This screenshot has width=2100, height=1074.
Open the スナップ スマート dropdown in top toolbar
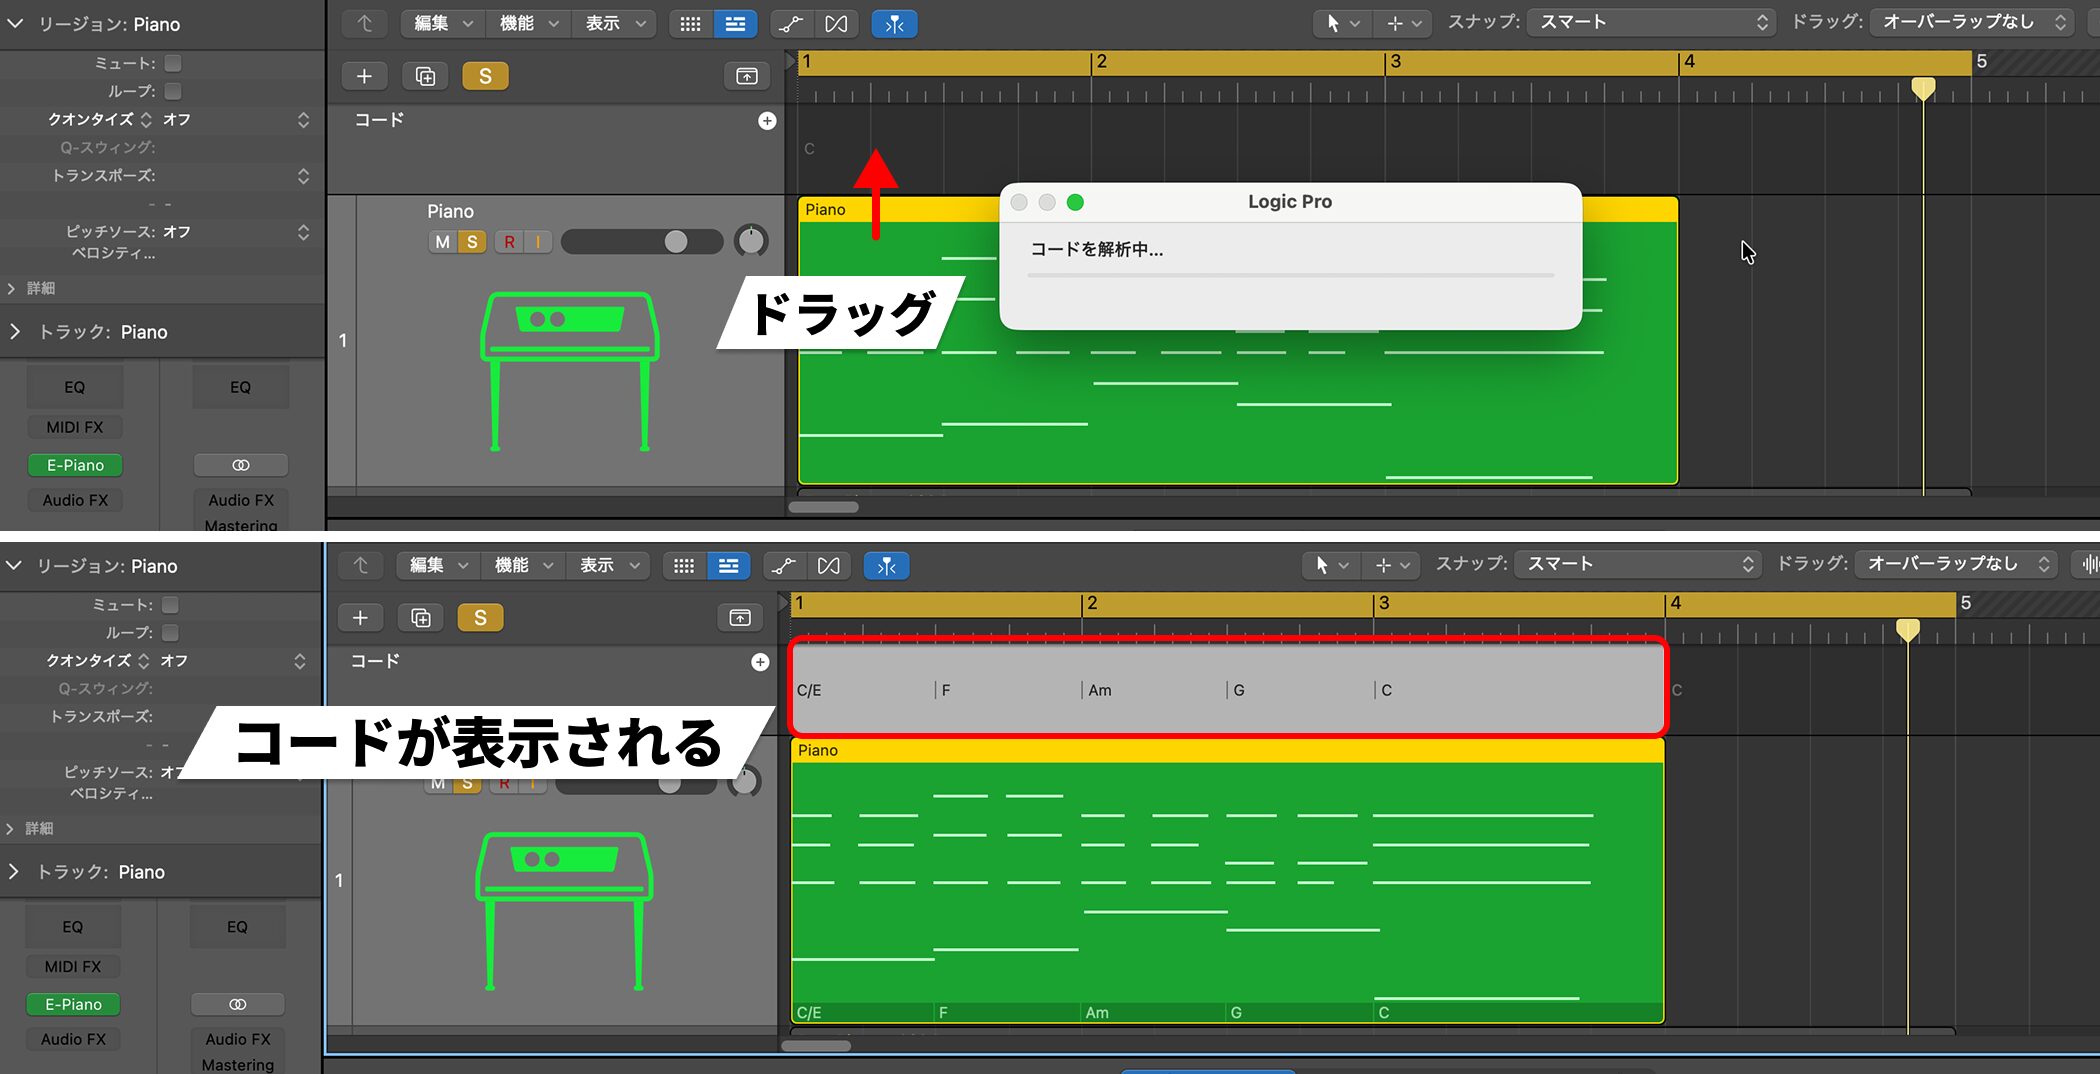coord(1651,22)
